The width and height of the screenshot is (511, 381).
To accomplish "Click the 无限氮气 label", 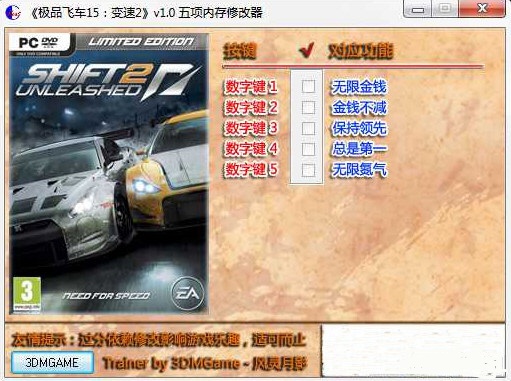I will (359, 170).
